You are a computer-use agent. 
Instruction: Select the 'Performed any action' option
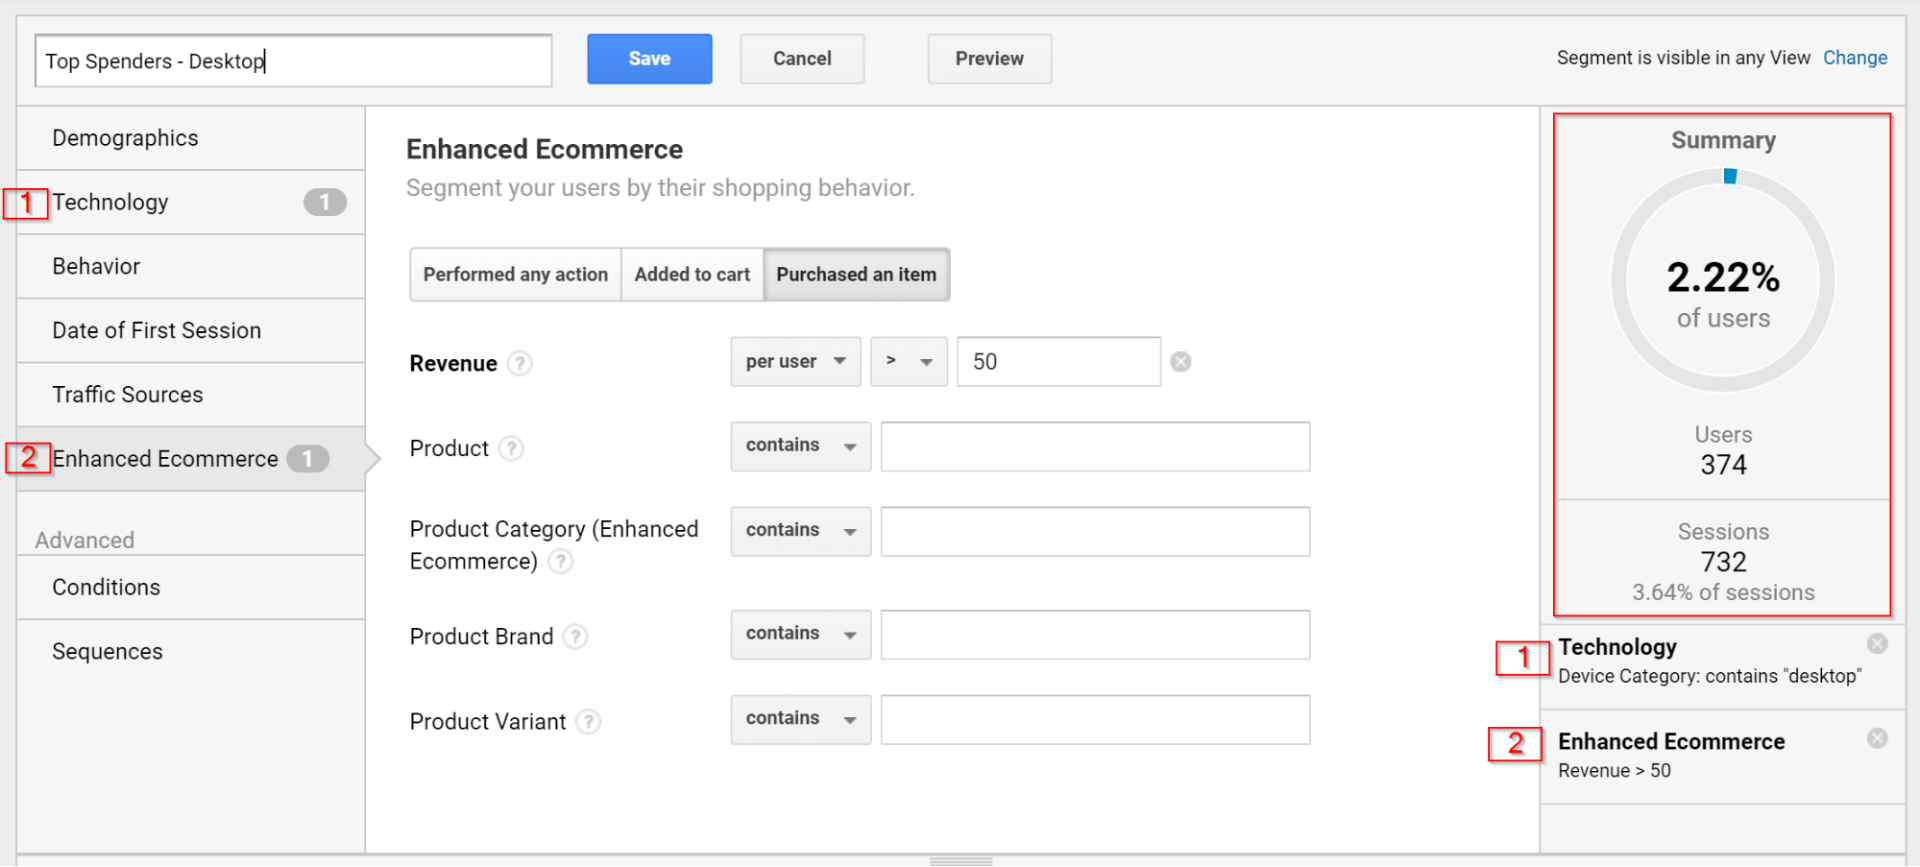[x=515, y=274]
